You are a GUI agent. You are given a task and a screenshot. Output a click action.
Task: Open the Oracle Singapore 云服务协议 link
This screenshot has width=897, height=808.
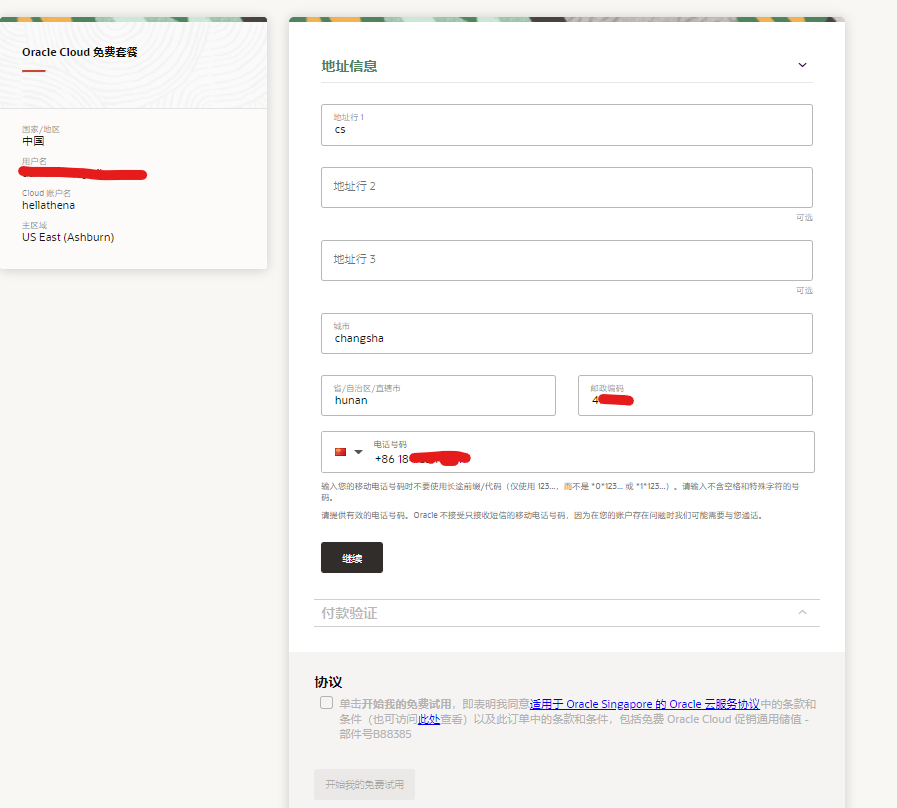(645, 704)
